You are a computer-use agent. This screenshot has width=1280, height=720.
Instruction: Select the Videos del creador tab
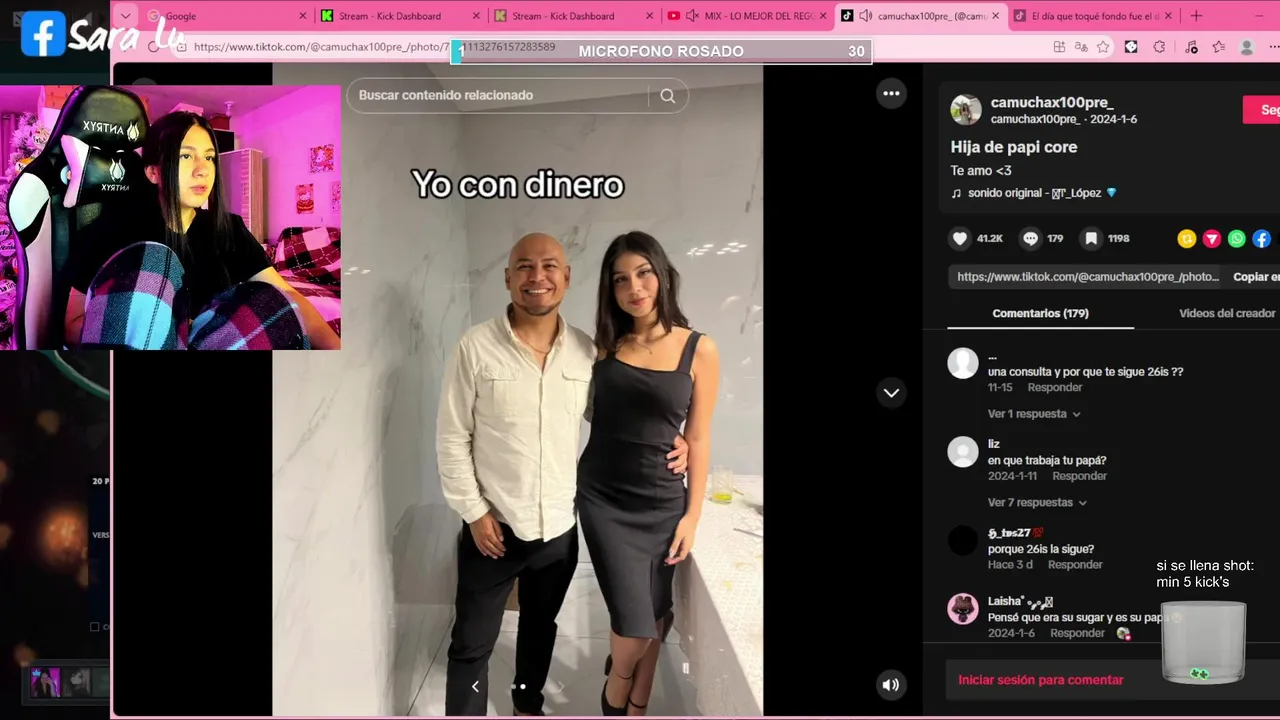click(1227, 313)
